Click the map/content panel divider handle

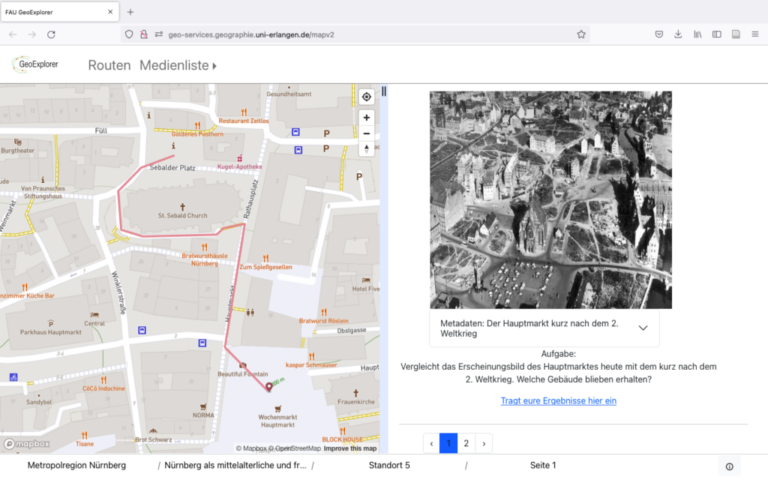click(x=384, y=92)
